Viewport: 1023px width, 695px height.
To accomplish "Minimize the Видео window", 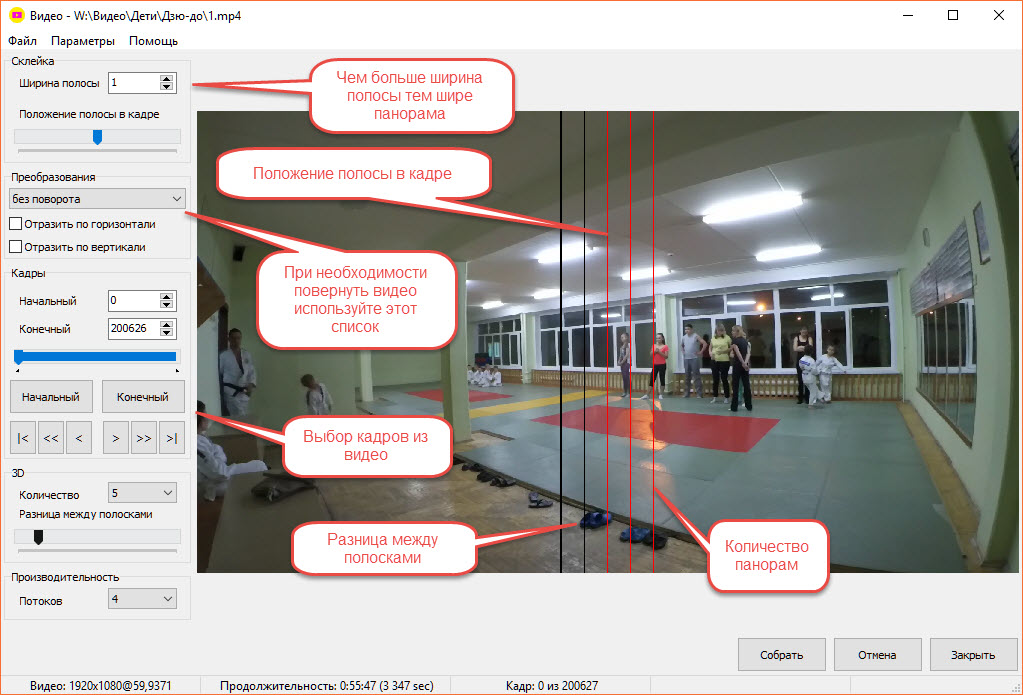I will pyautogui.click(x=908, y=15).
